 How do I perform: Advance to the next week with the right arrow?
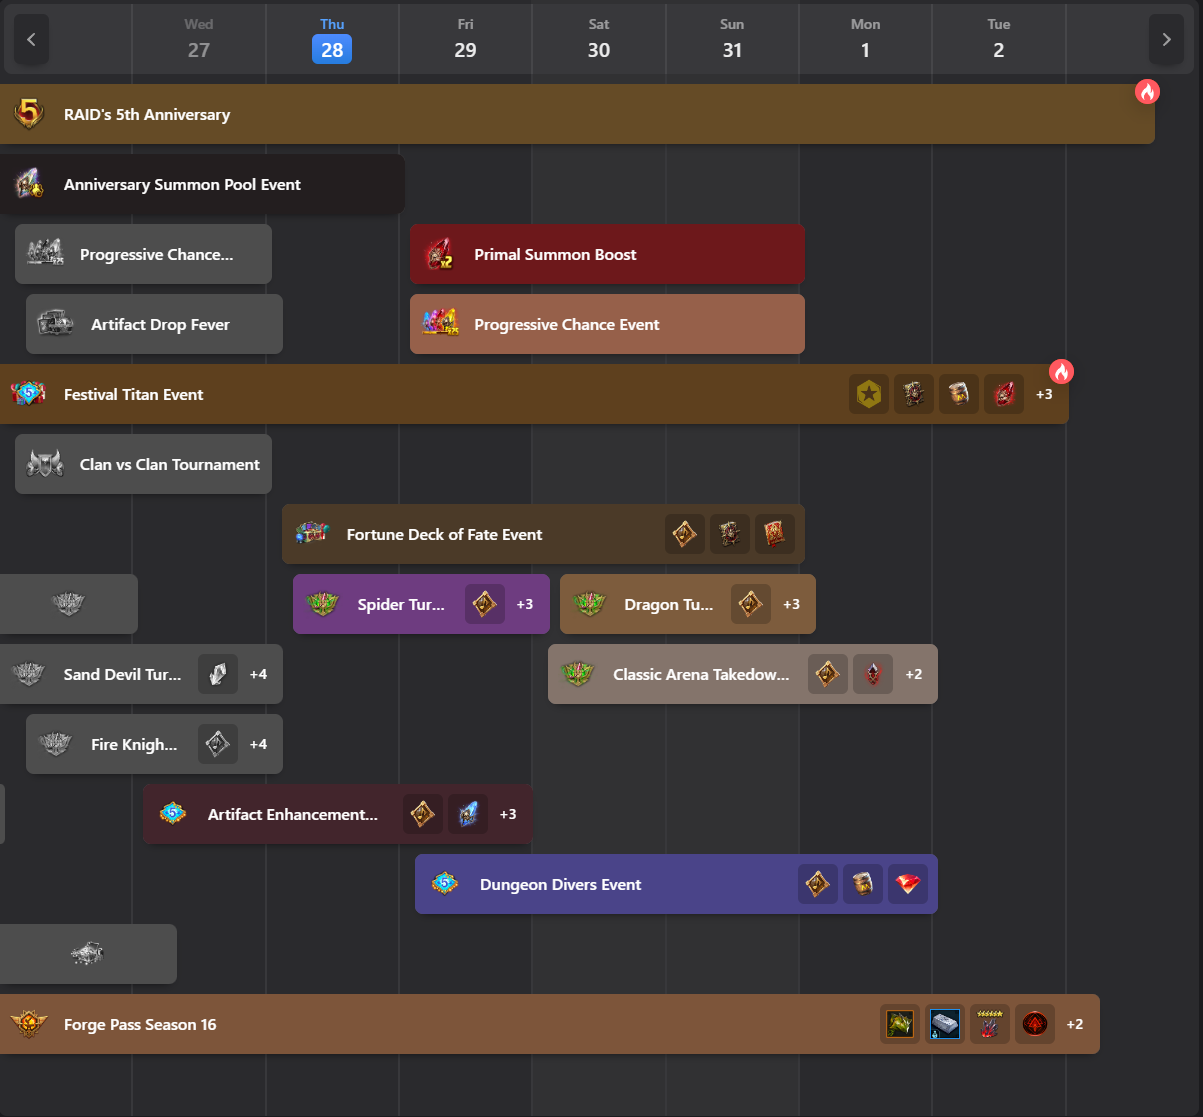click(1166, 40)
